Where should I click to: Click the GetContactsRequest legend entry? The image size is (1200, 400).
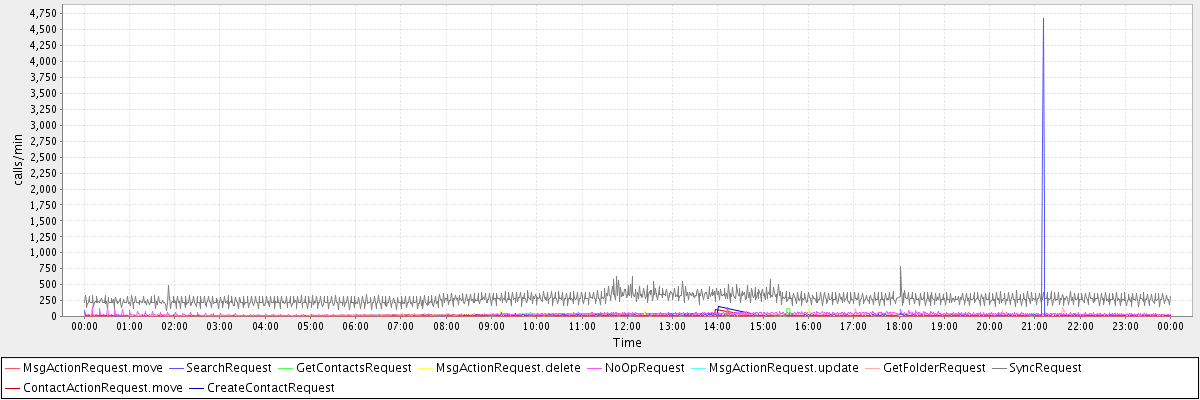(x=353, y=368)
